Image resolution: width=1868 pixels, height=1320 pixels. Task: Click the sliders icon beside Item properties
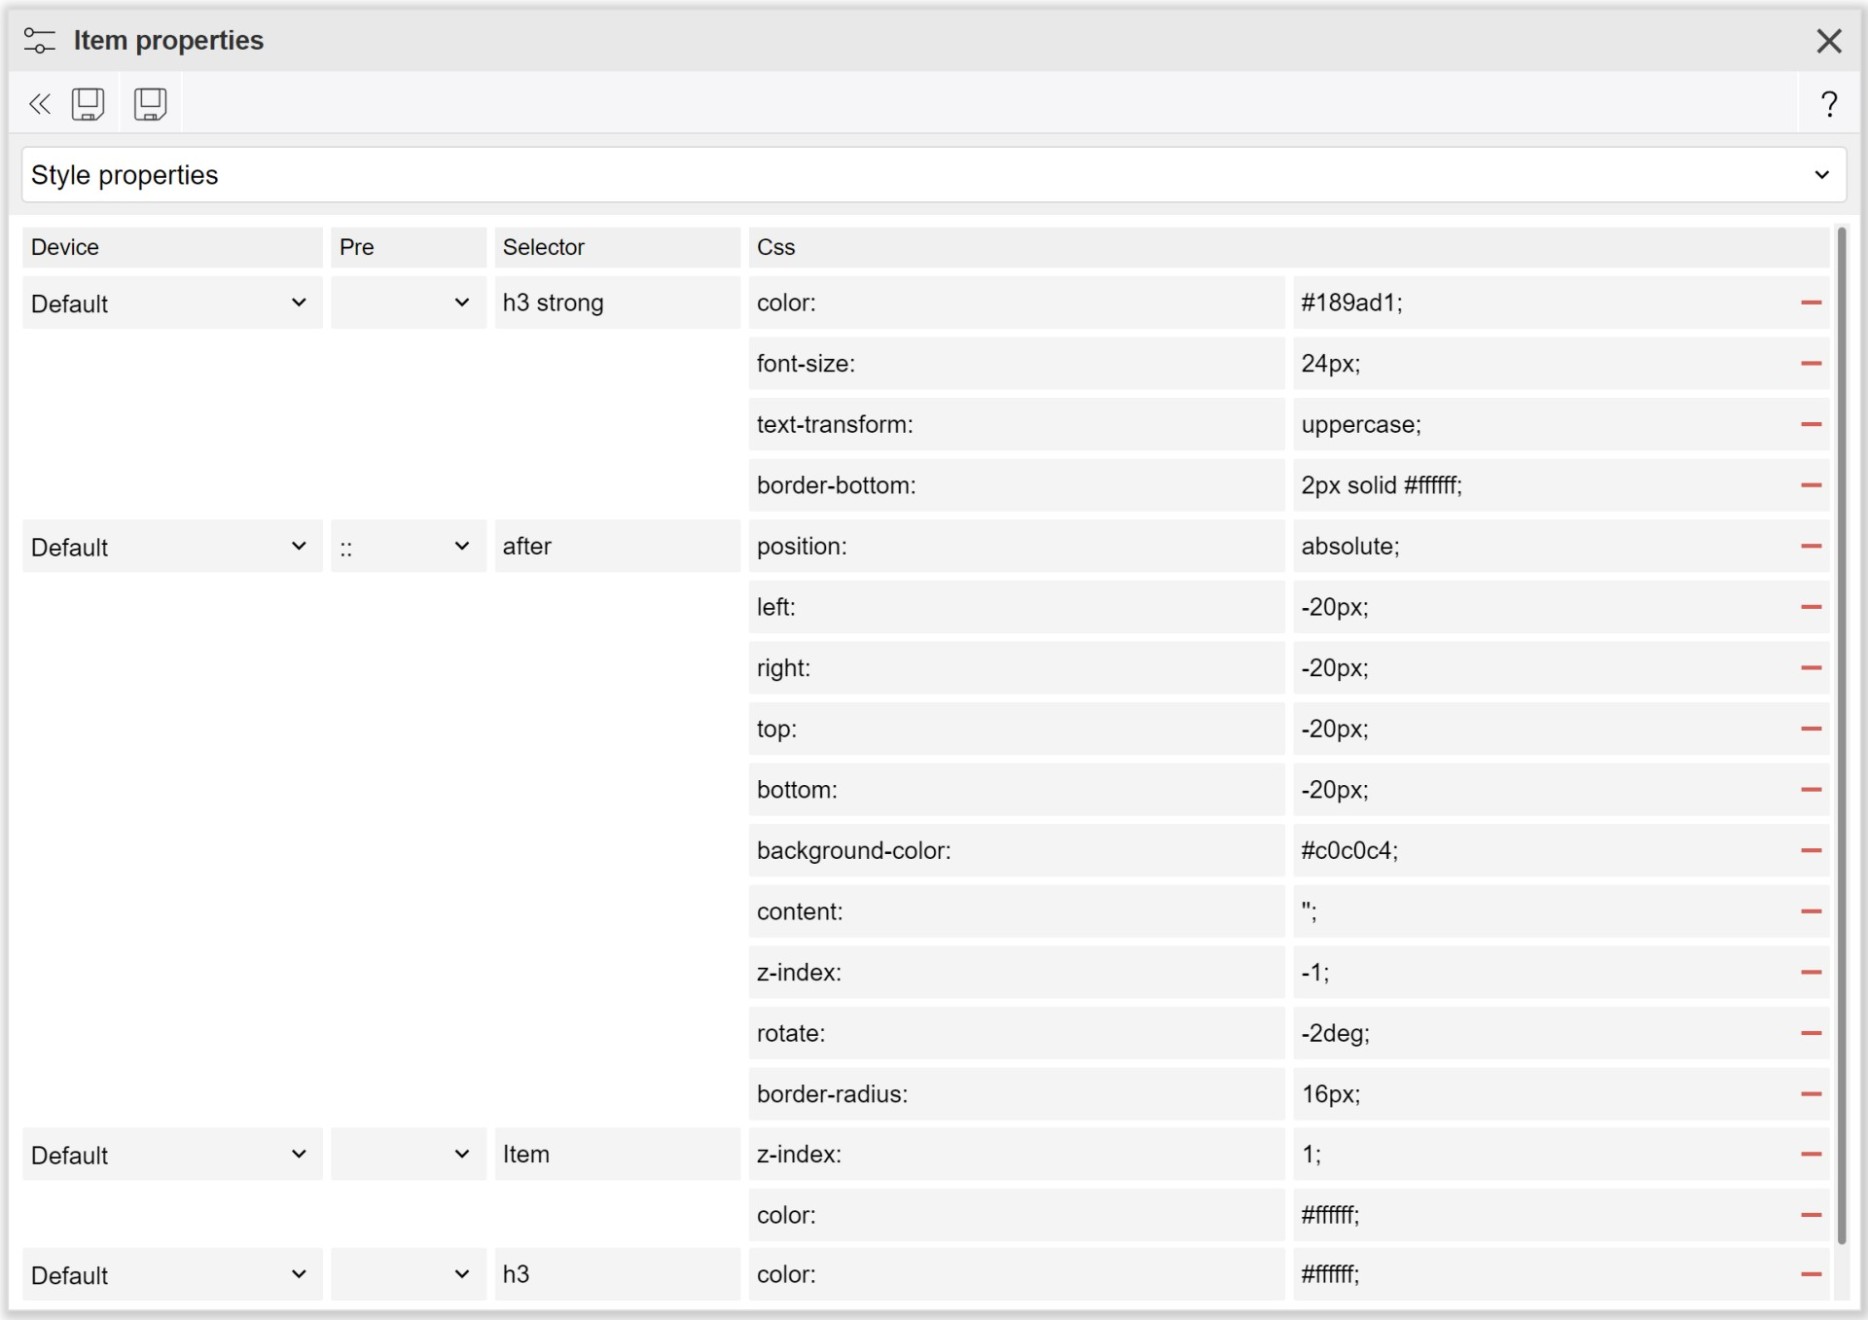pos(39,41)
